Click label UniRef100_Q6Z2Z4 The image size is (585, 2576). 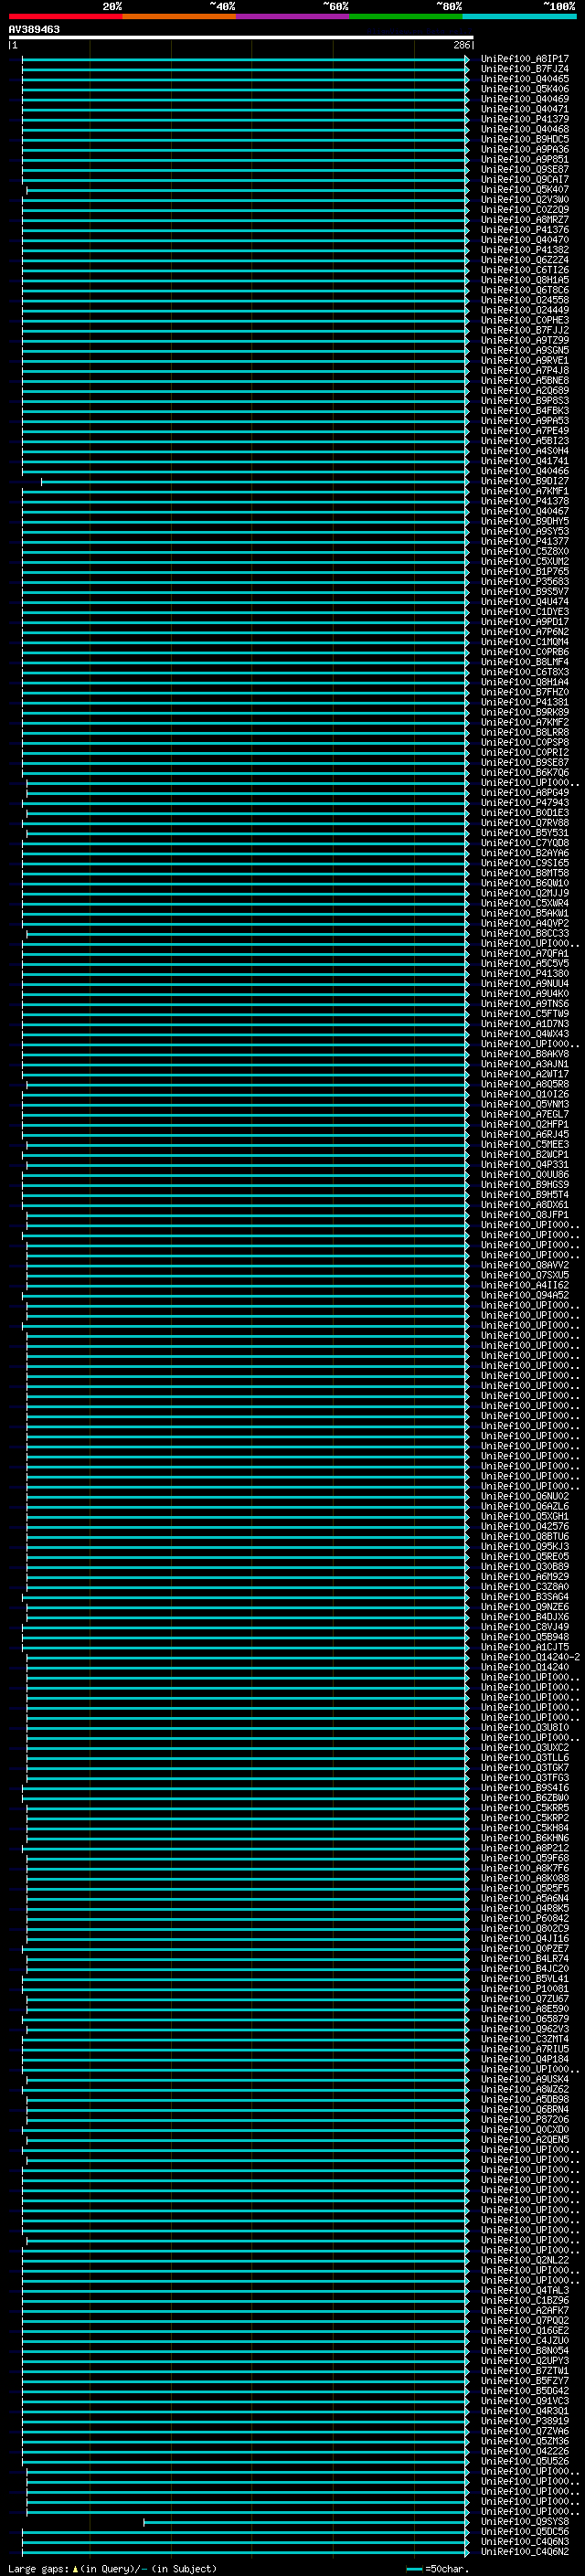click(524, 260)
